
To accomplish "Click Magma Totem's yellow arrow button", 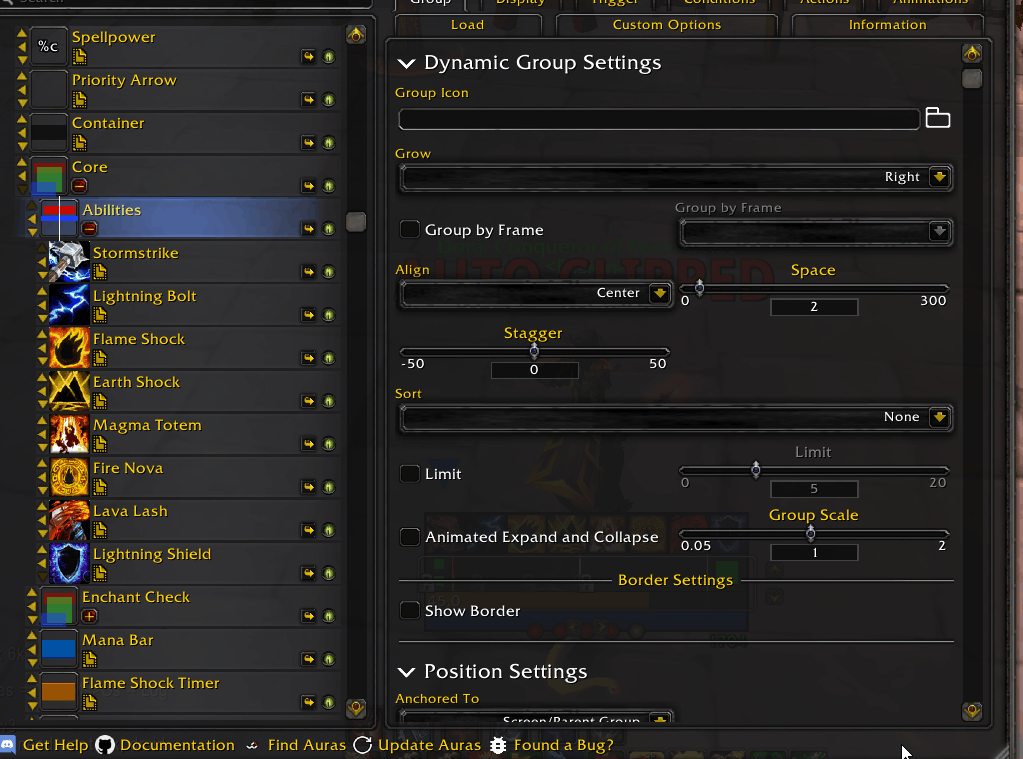I will tap(309, 444).
